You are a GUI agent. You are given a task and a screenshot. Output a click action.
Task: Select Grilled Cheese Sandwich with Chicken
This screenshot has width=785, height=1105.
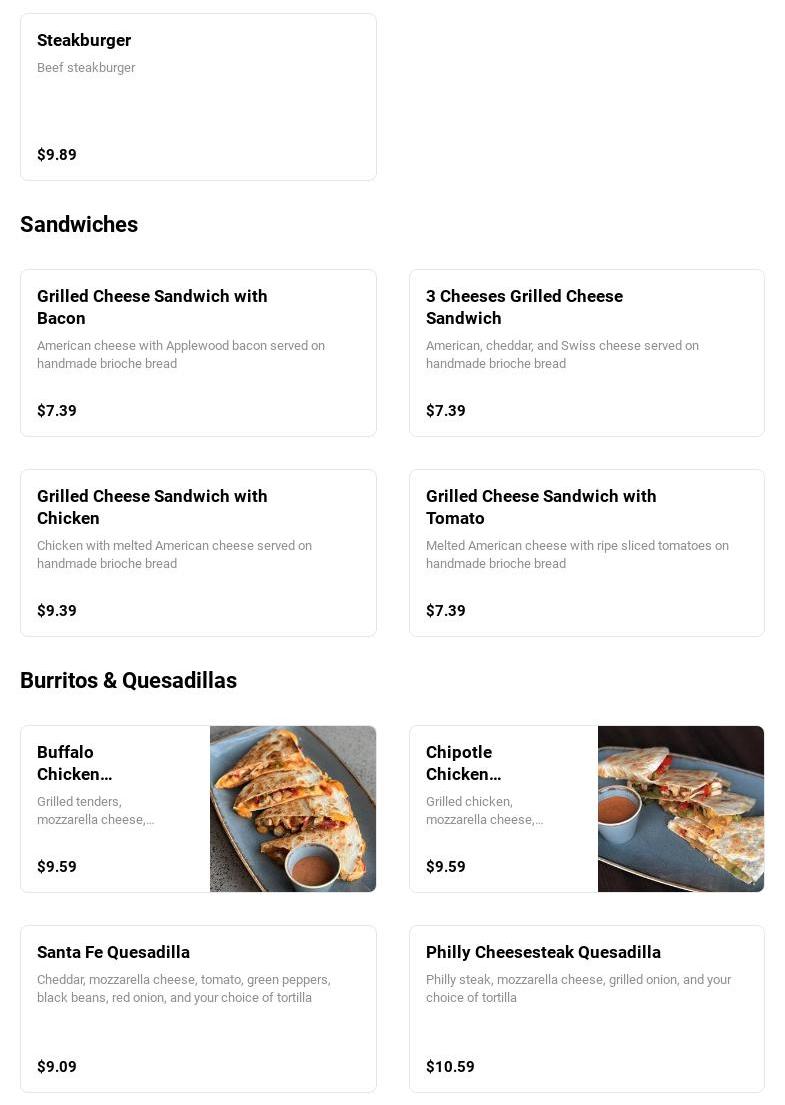click(x=152, y=507)
